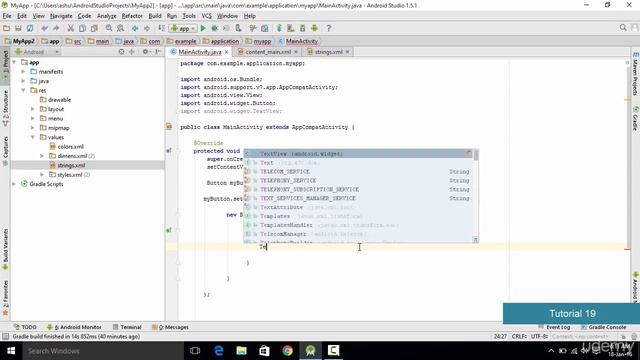Viewport: 640px width, 360px height.
Task: Click the Undo arrow icon
Action: (44, 28)
